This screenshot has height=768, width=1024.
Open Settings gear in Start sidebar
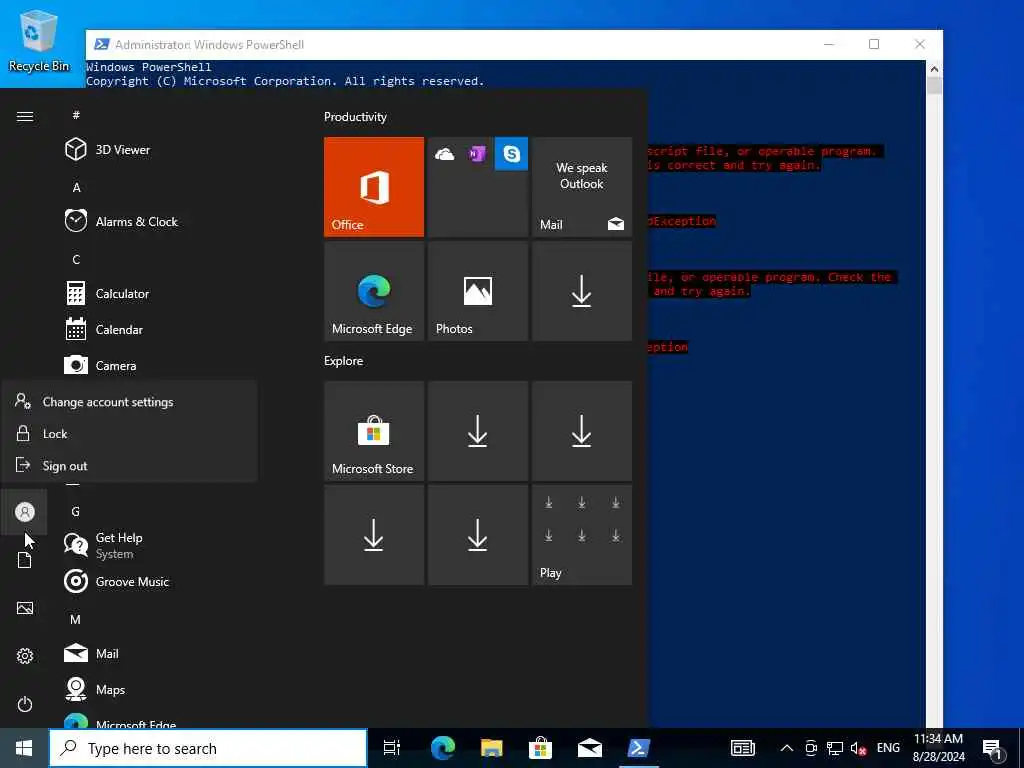click(25, 656)
